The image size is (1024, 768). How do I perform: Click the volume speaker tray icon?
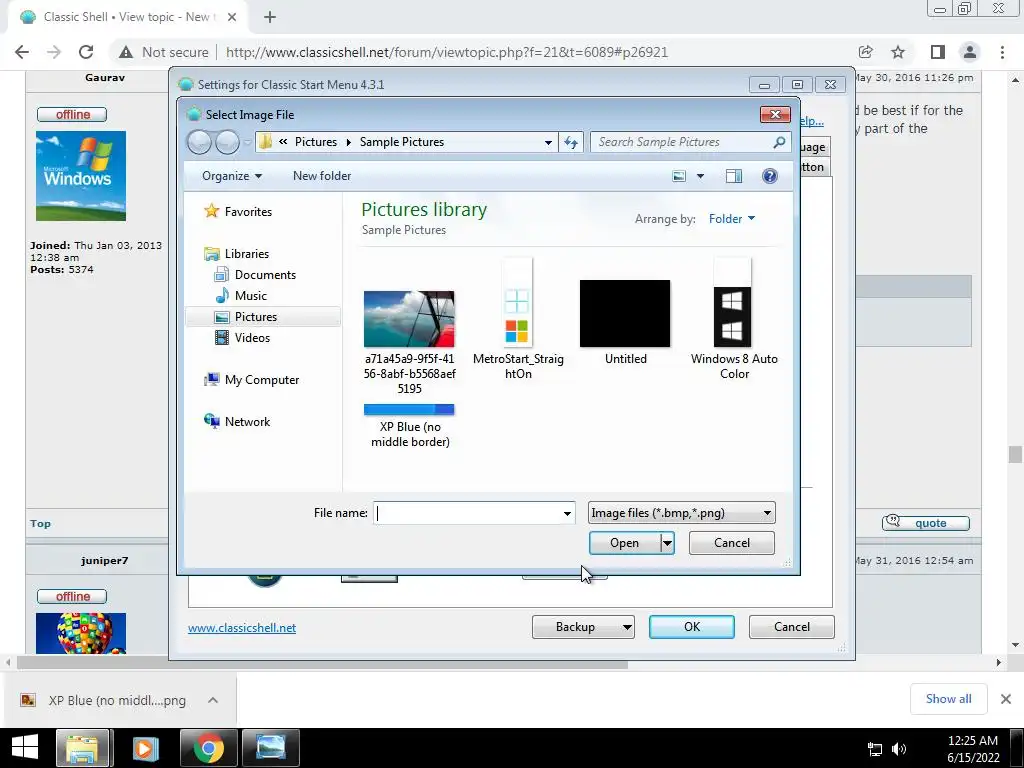(899, 749)
